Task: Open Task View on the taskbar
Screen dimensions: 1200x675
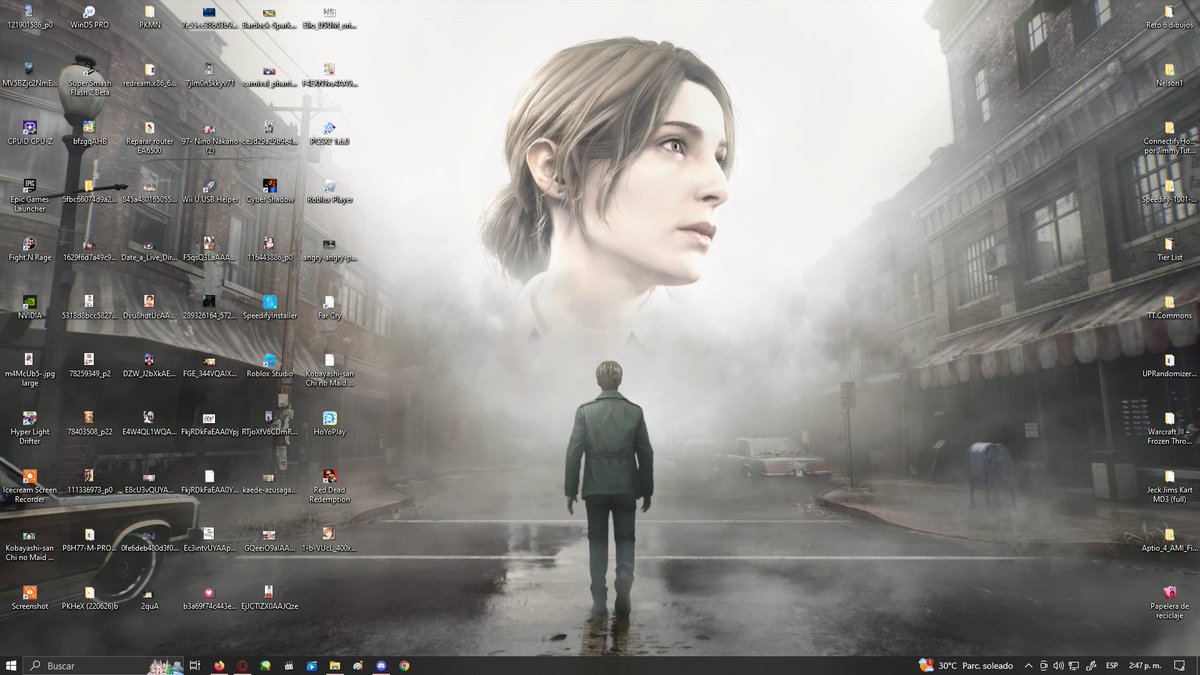Action: [194, 665]
